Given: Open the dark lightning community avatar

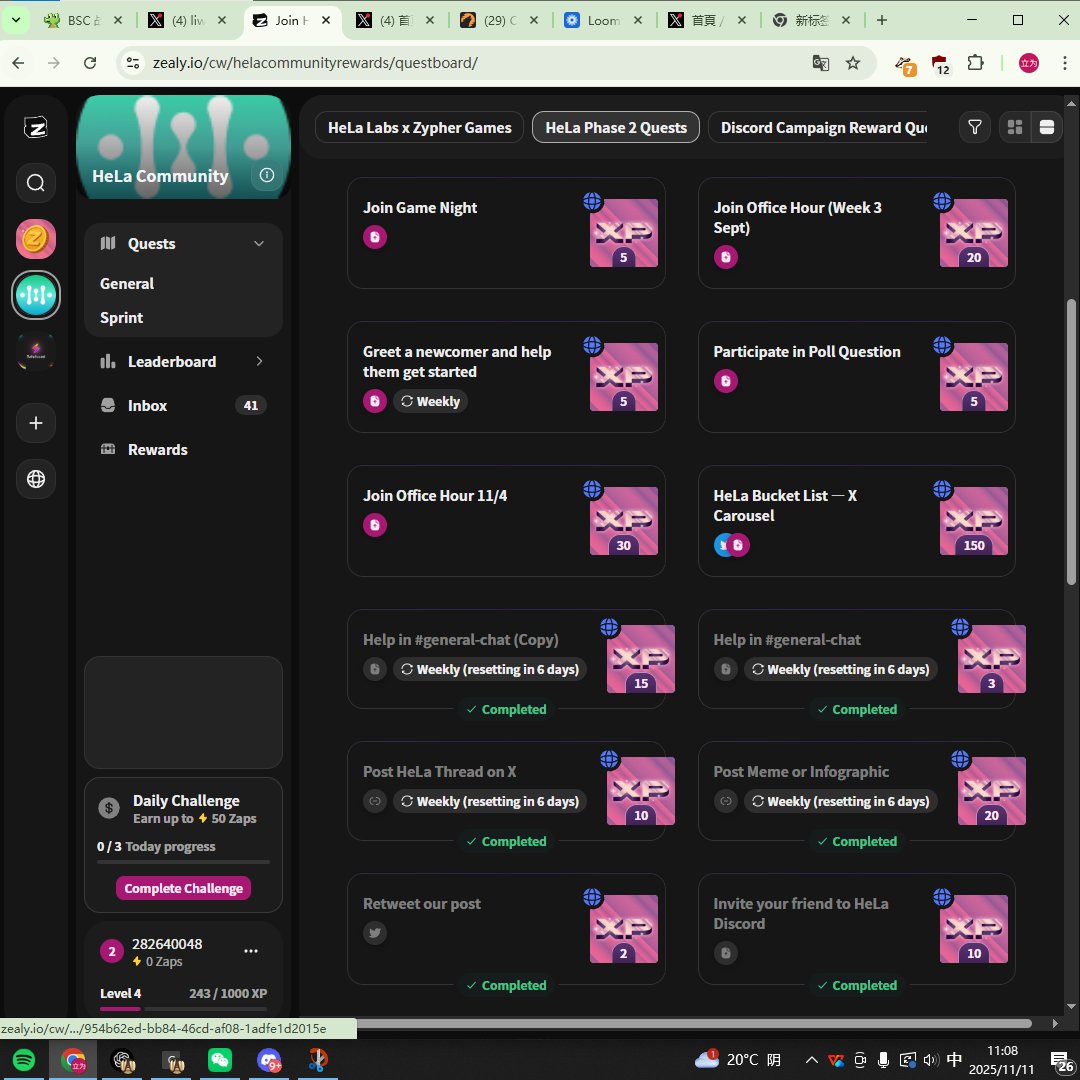Looking at the screenshot, I should [36, 352].
